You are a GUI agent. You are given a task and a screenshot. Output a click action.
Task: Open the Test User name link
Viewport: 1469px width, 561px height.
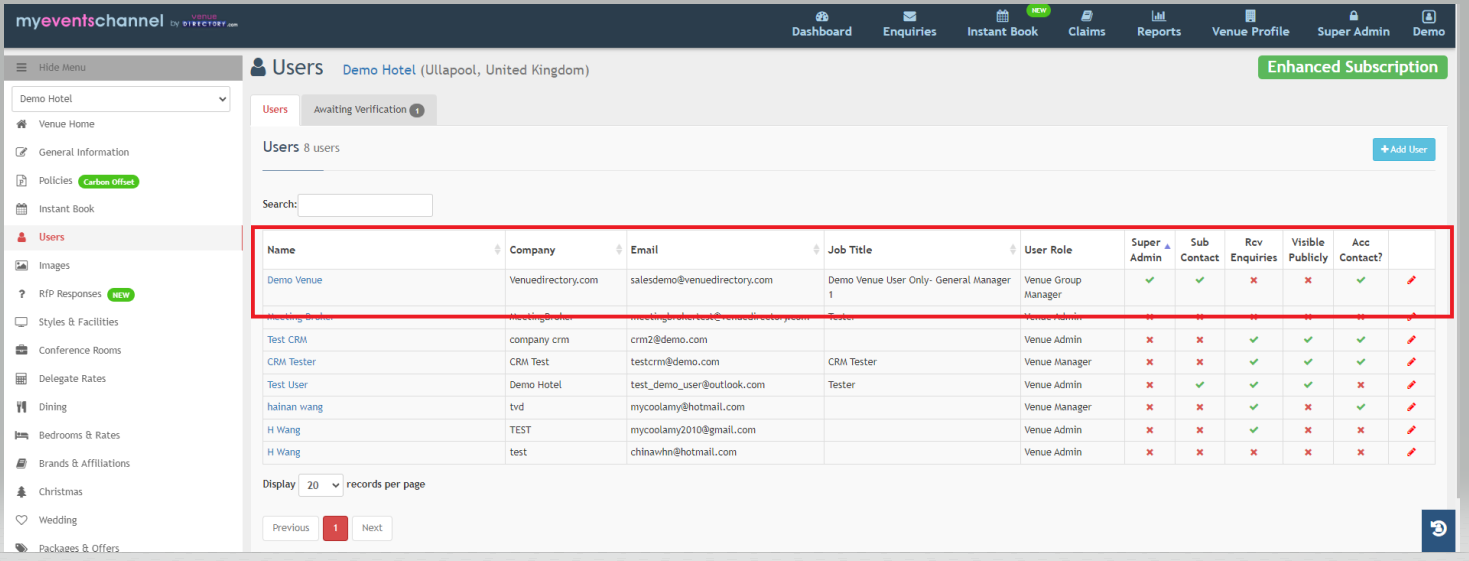coord(287,385)
